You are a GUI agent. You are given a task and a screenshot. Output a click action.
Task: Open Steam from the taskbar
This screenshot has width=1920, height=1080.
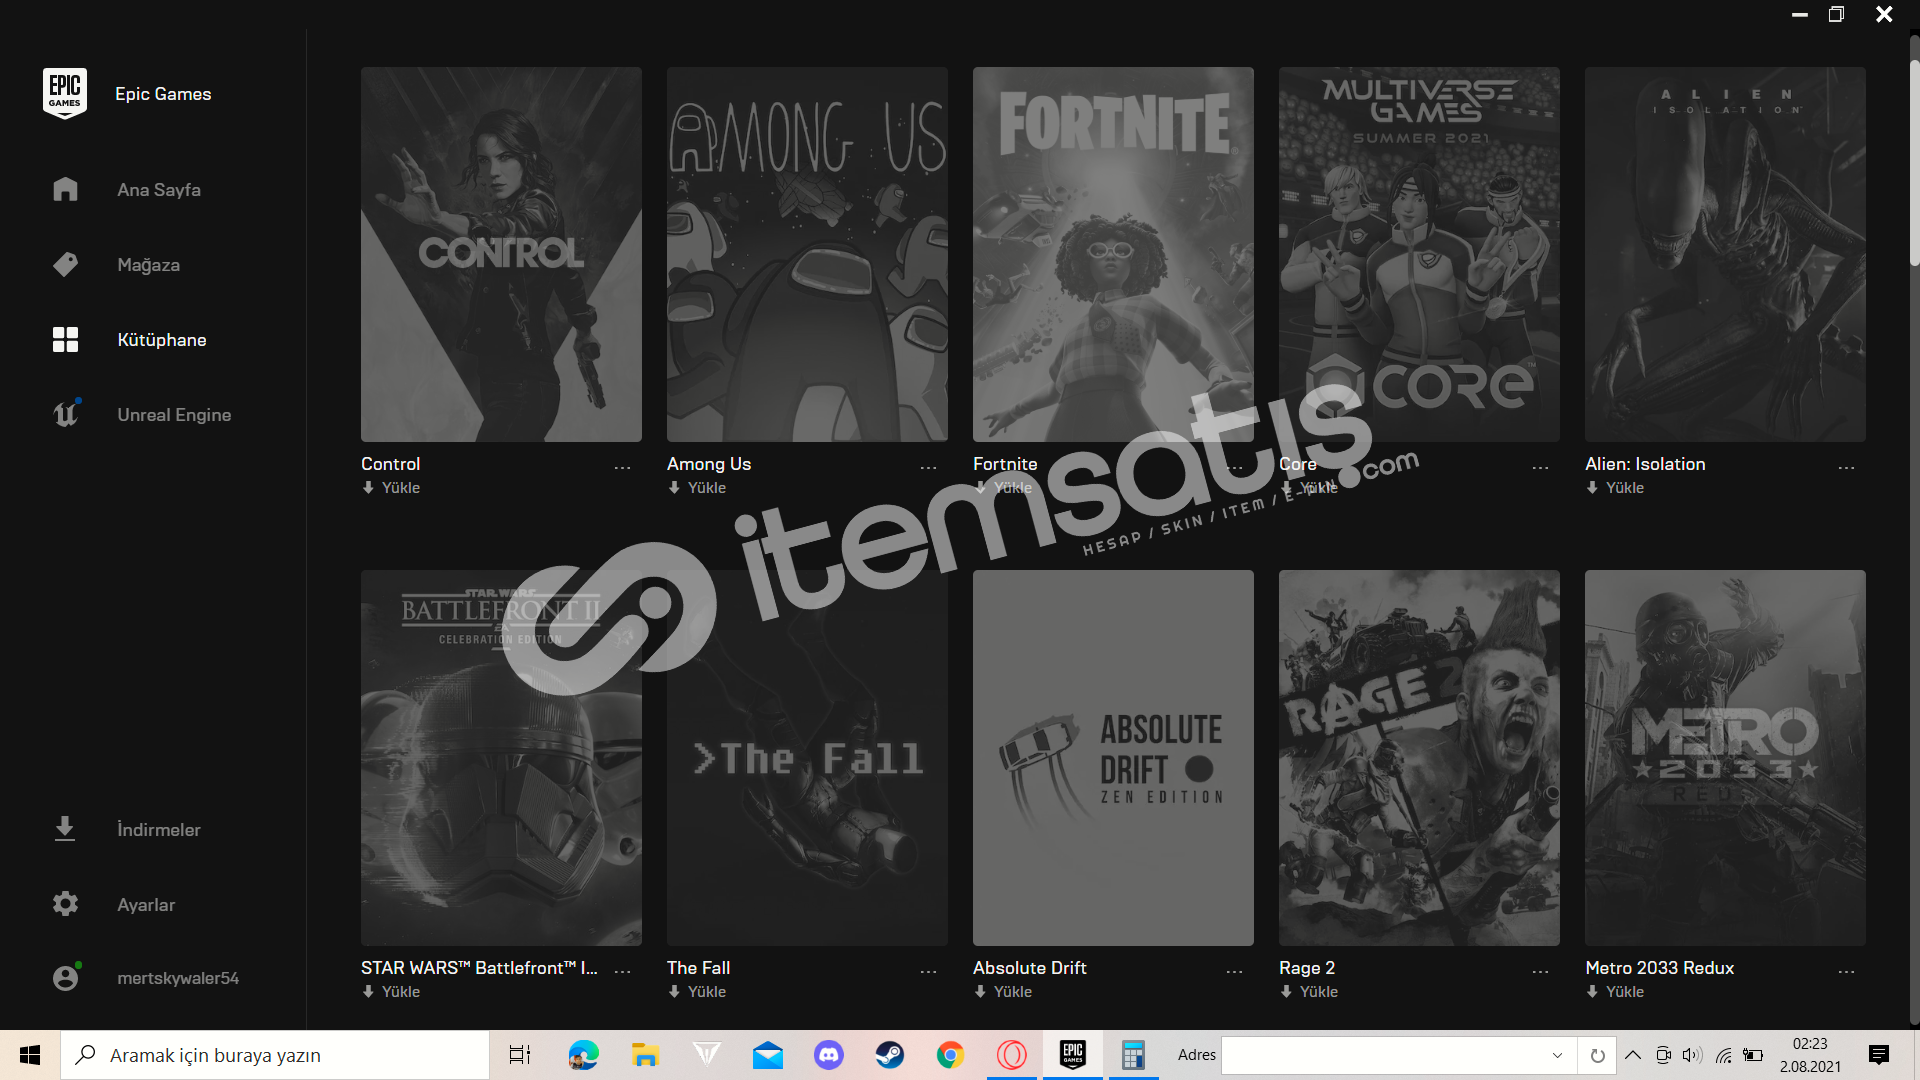point(890,1055)
